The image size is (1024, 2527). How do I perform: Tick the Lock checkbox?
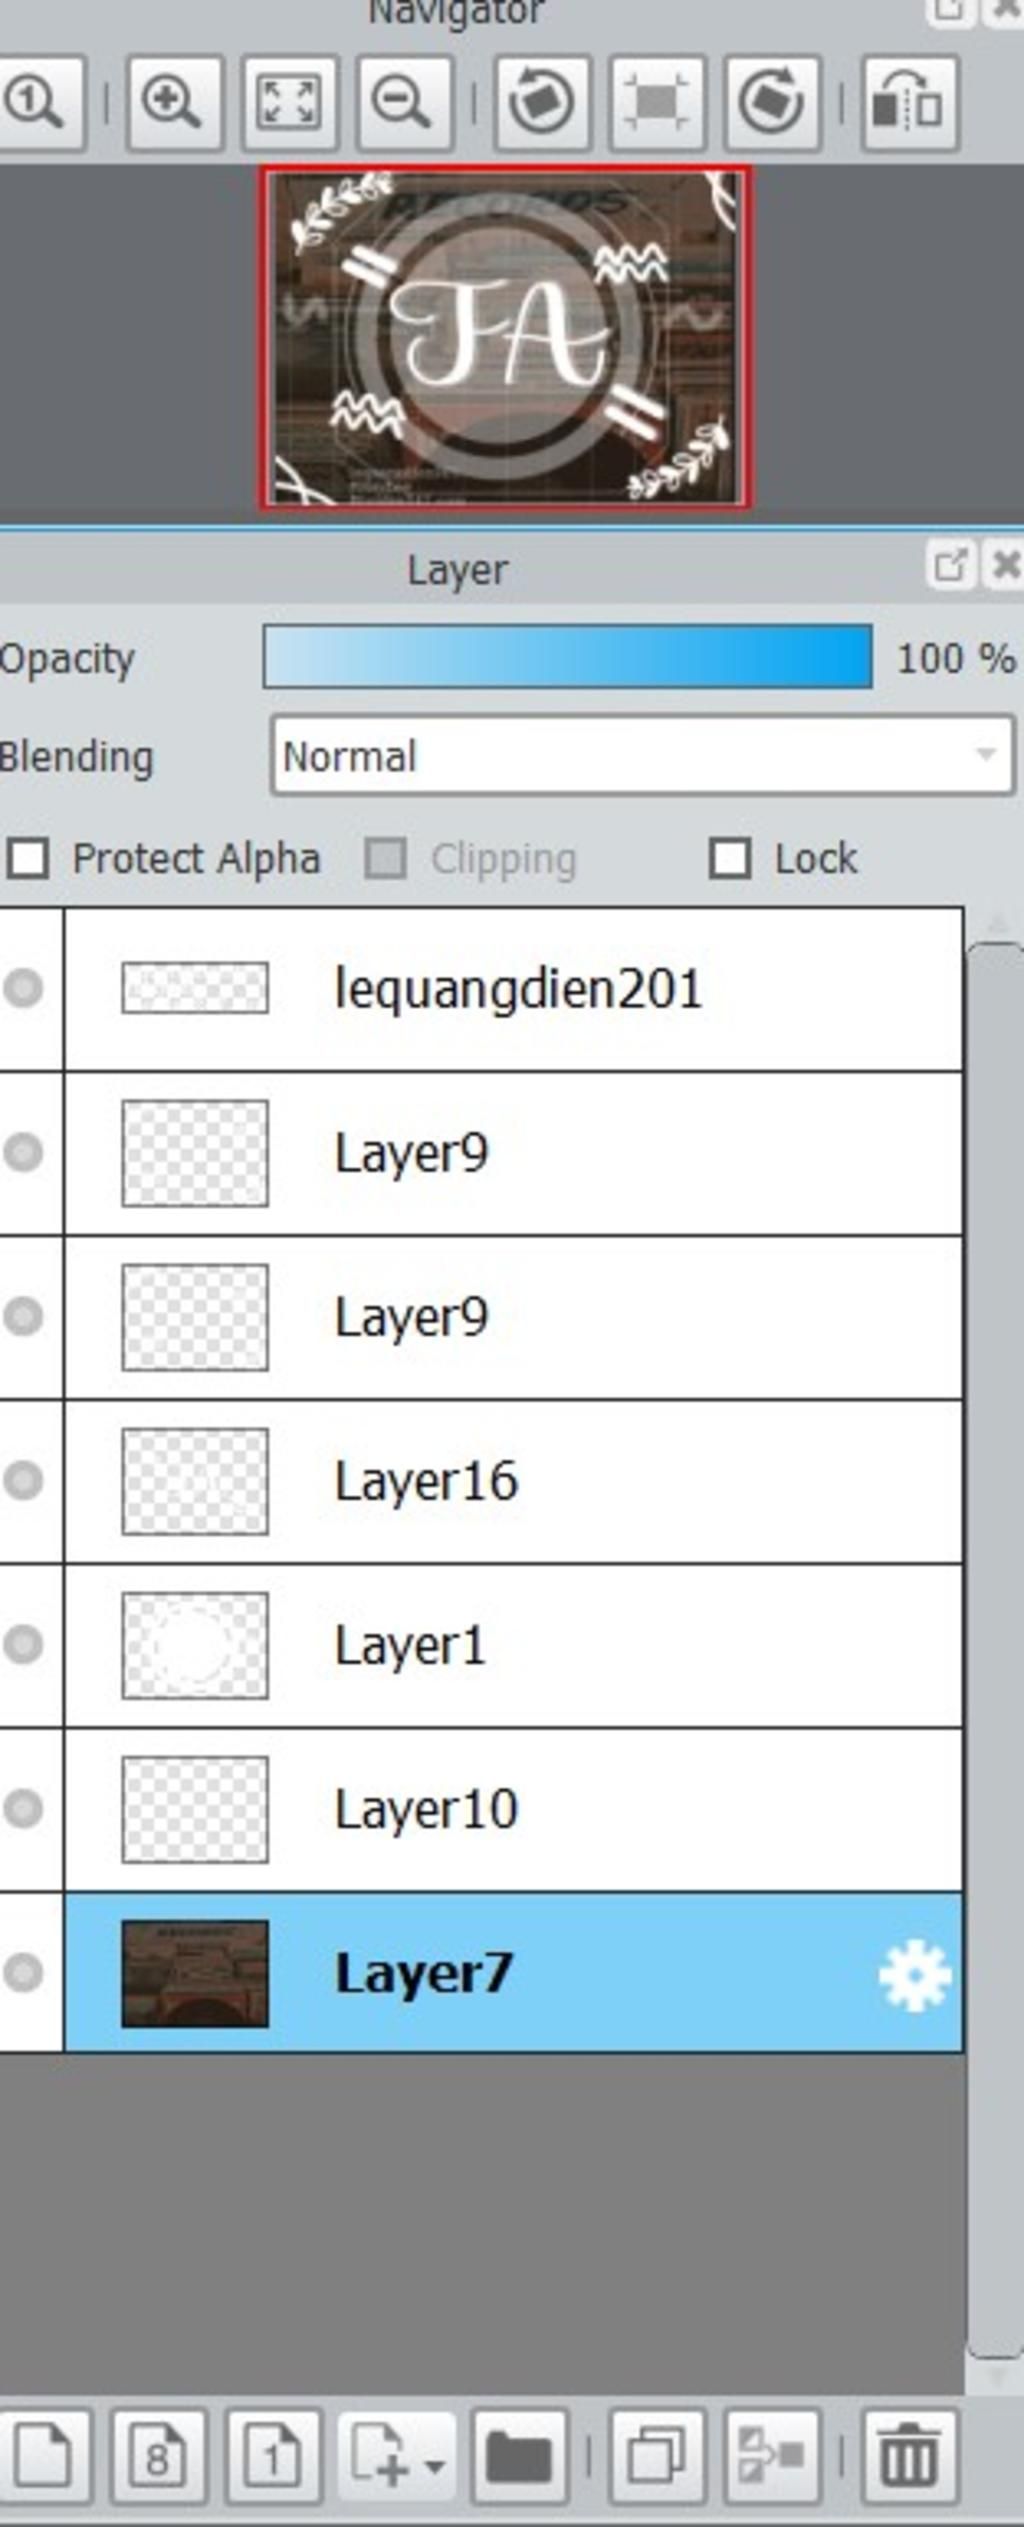[730, 858]
